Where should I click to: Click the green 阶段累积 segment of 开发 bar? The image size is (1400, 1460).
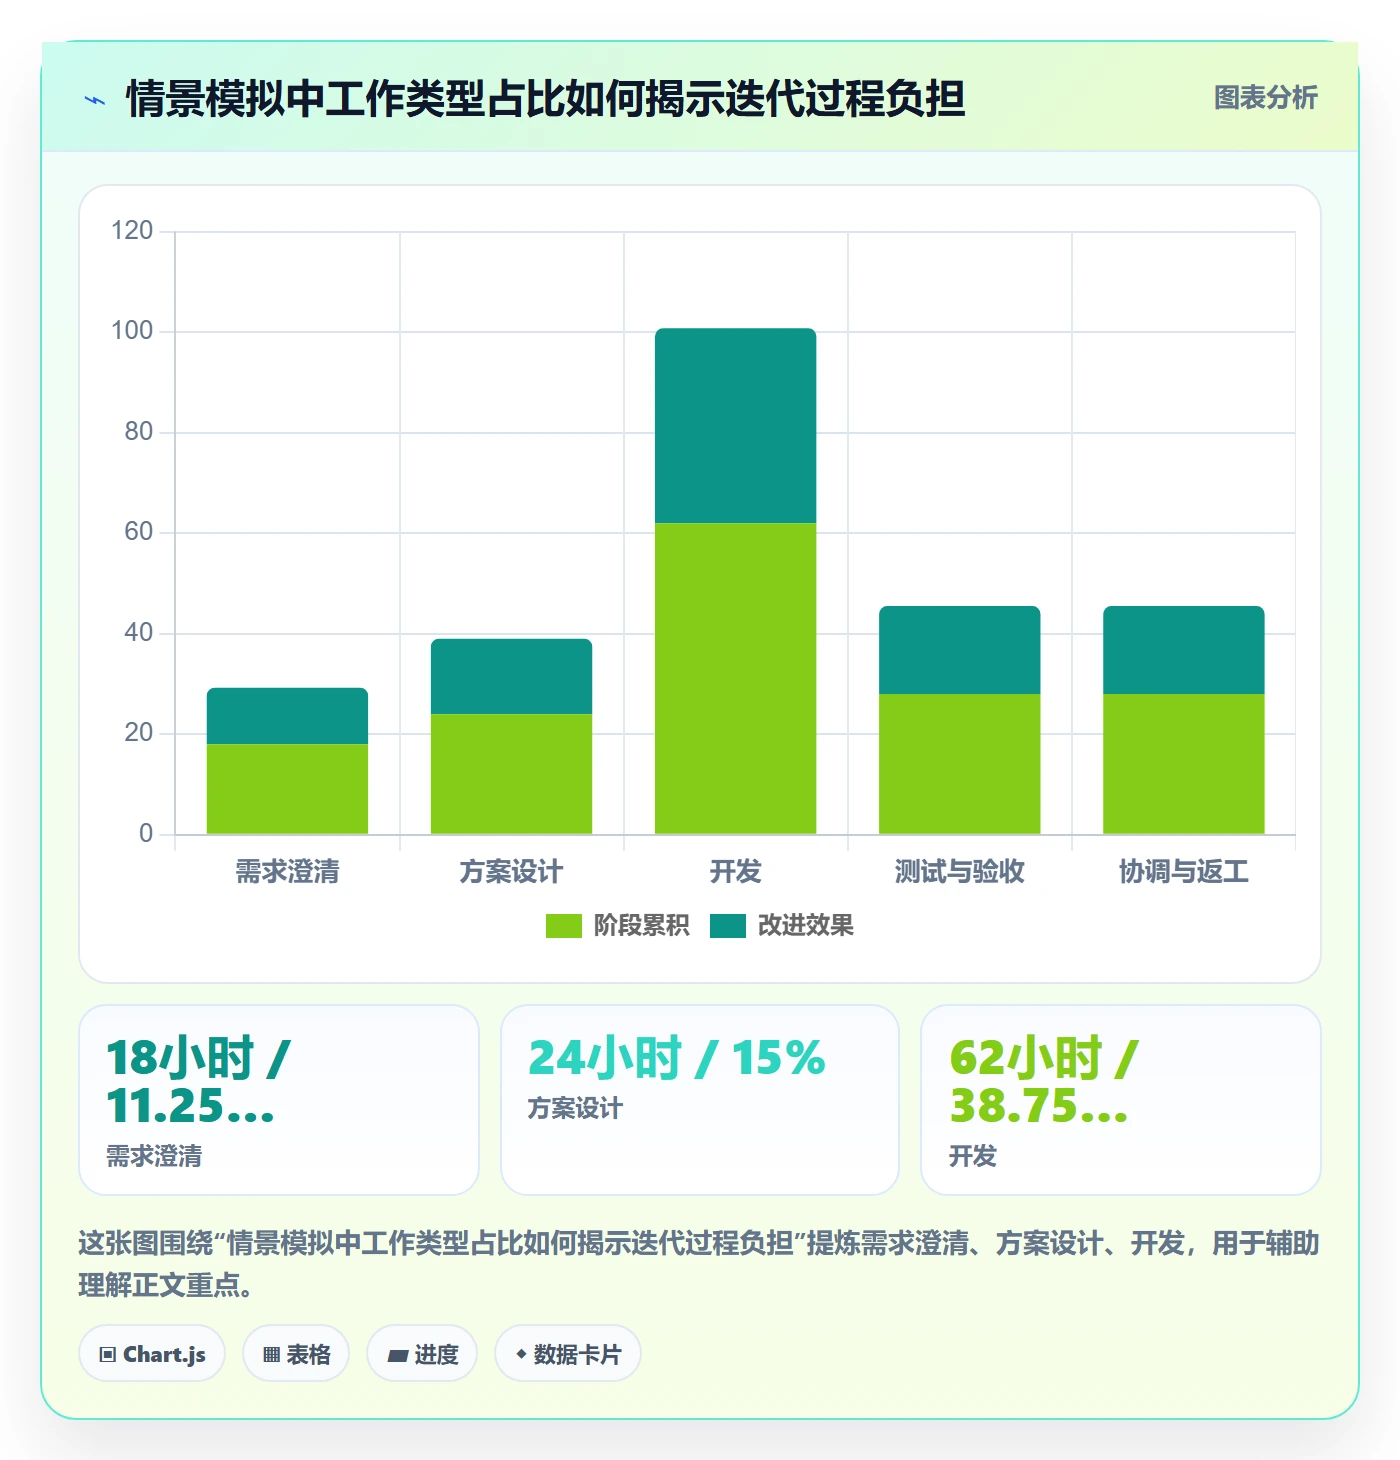(736, 678)
